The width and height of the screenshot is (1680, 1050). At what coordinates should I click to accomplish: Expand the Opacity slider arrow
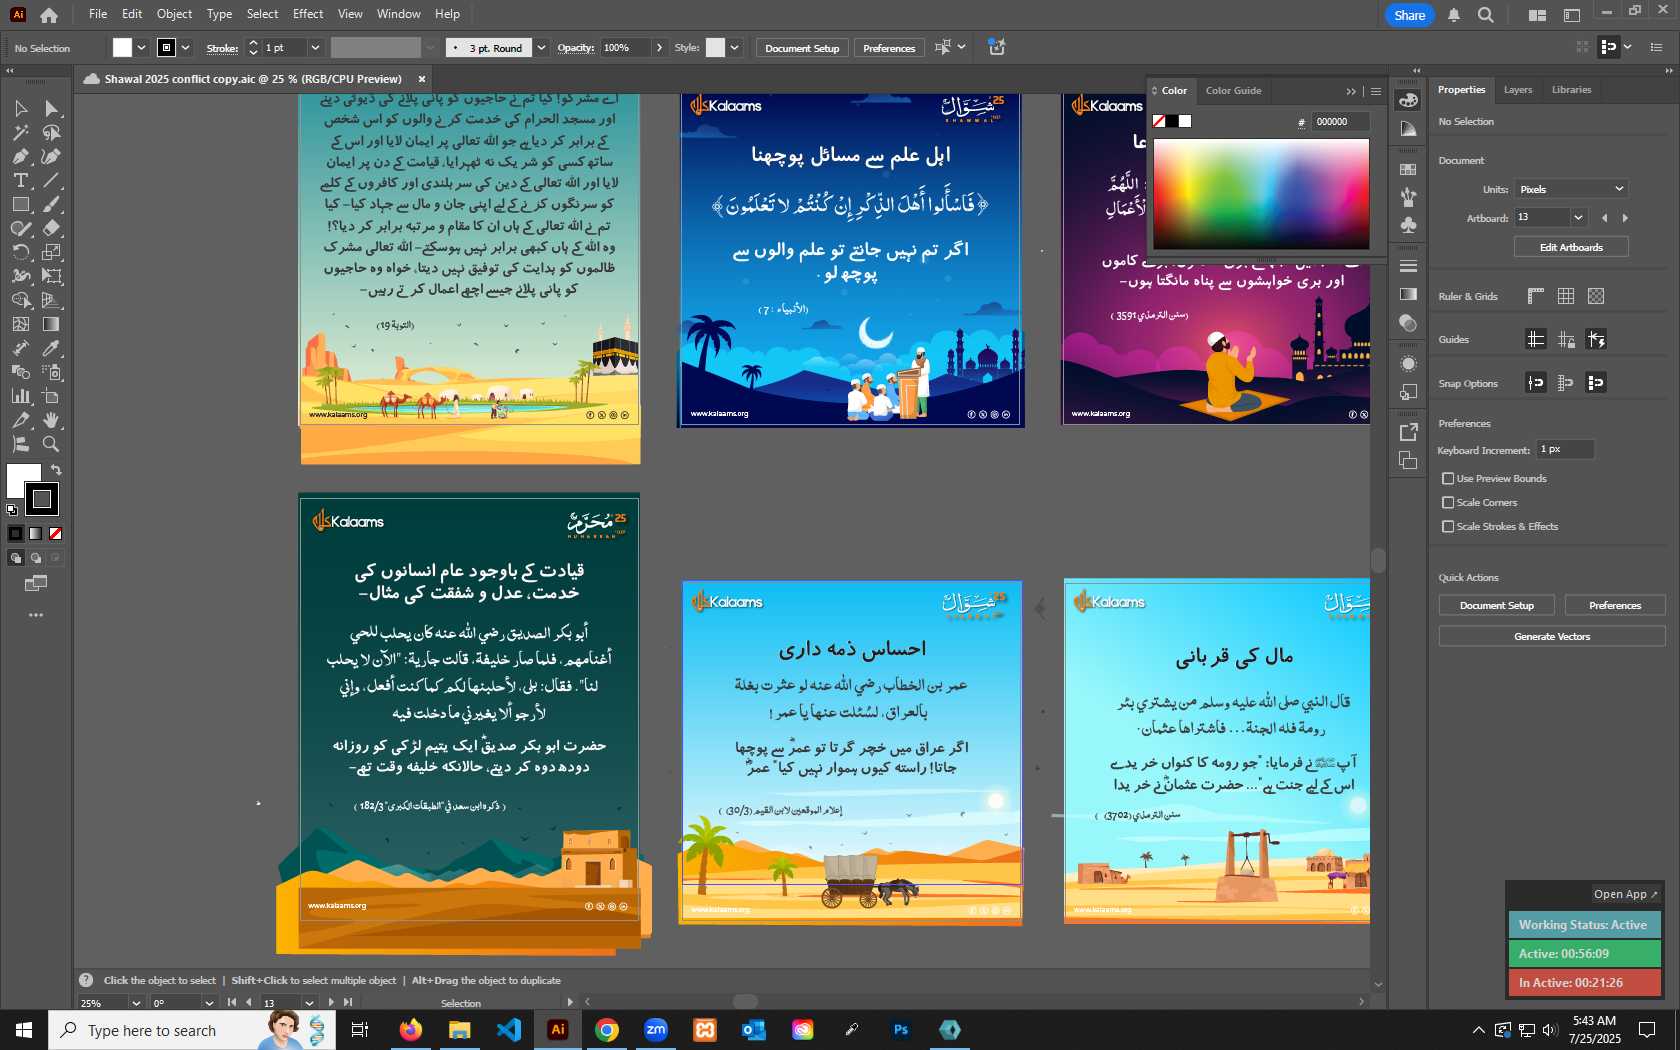pos(659,48)
